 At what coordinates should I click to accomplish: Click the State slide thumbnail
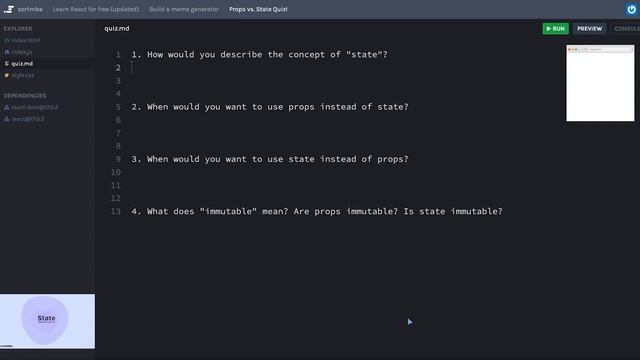pos(47,321)
